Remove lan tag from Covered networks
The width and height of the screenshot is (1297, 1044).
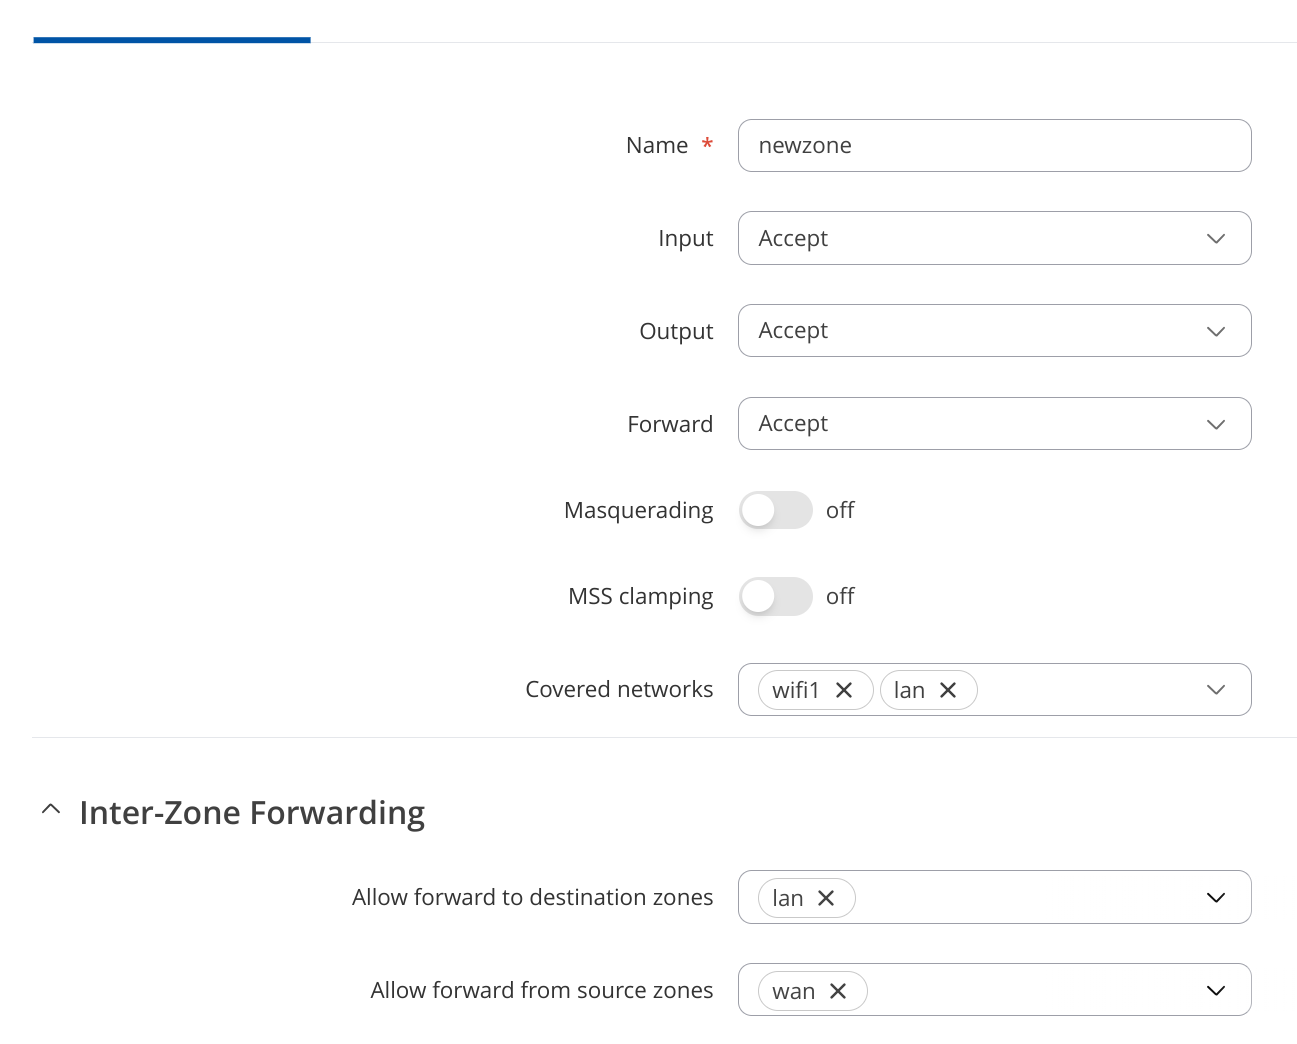tap(948, 690)
